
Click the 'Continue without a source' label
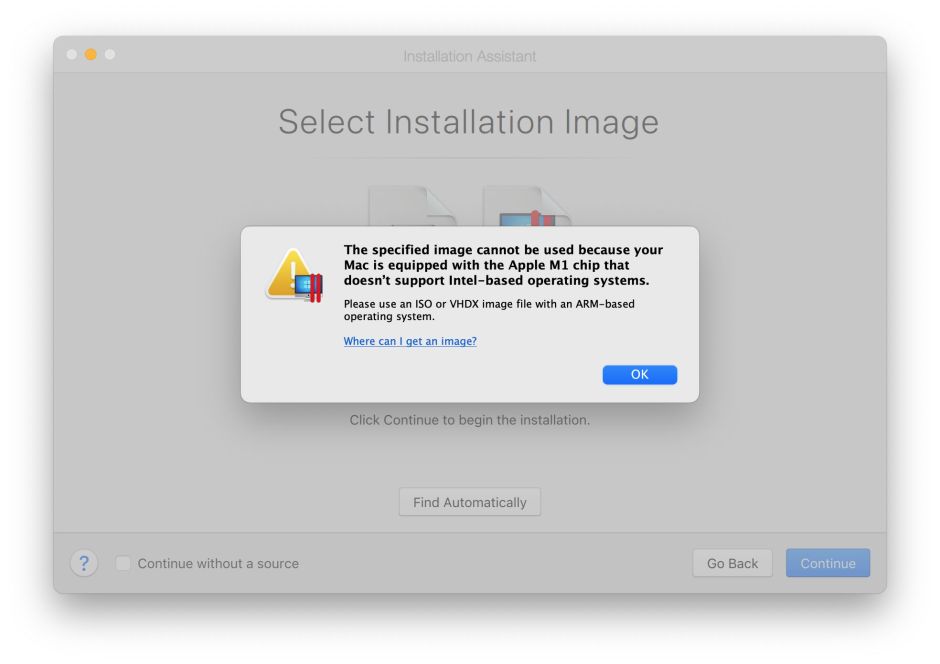pyautogui.click(x=218, y=563)
